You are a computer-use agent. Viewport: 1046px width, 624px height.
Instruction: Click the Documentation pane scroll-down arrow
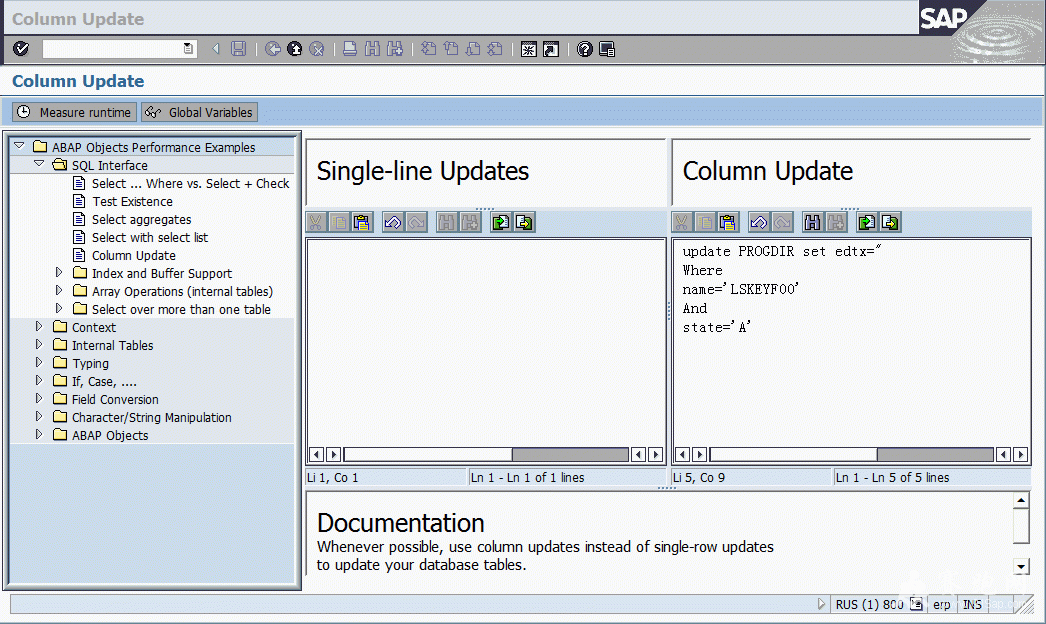[1021, 567]
